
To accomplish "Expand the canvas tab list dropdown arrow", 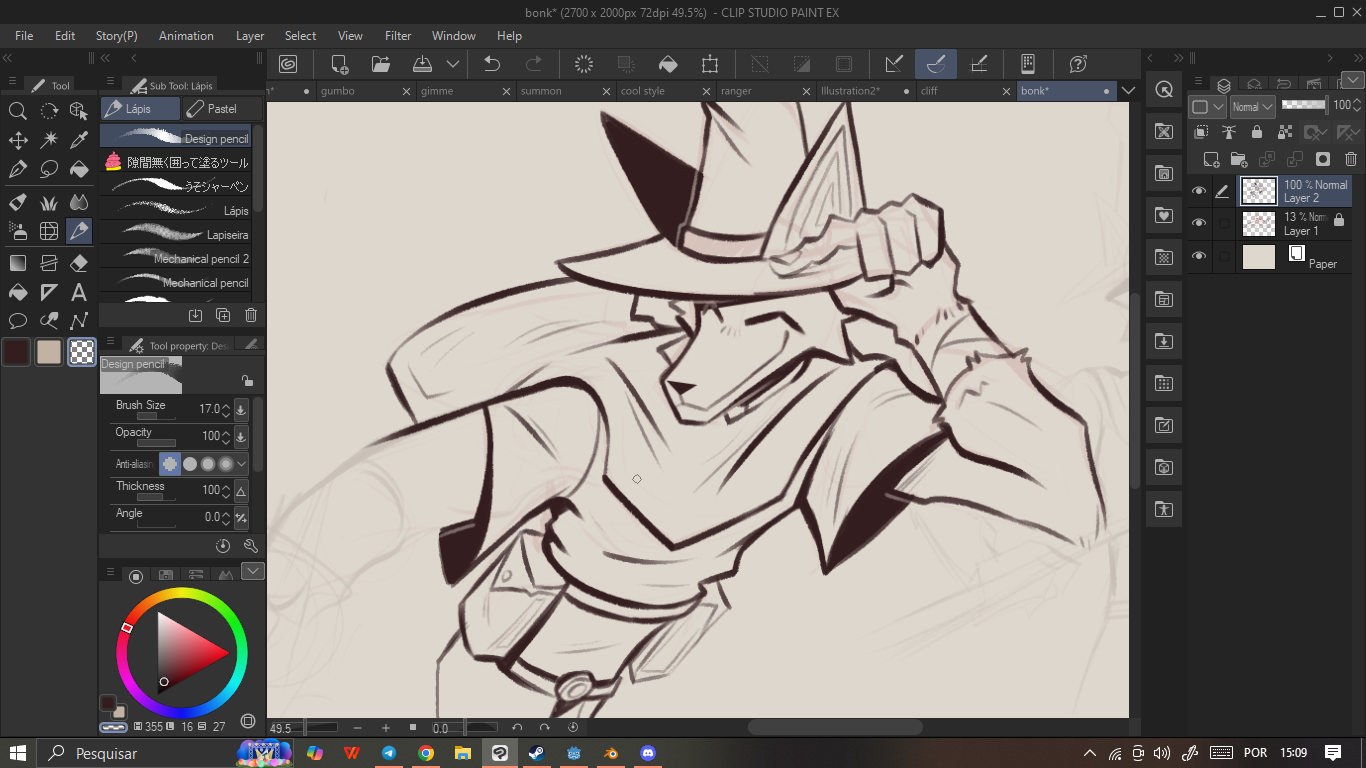I will pyautogui.click(x=1129, y=91).
